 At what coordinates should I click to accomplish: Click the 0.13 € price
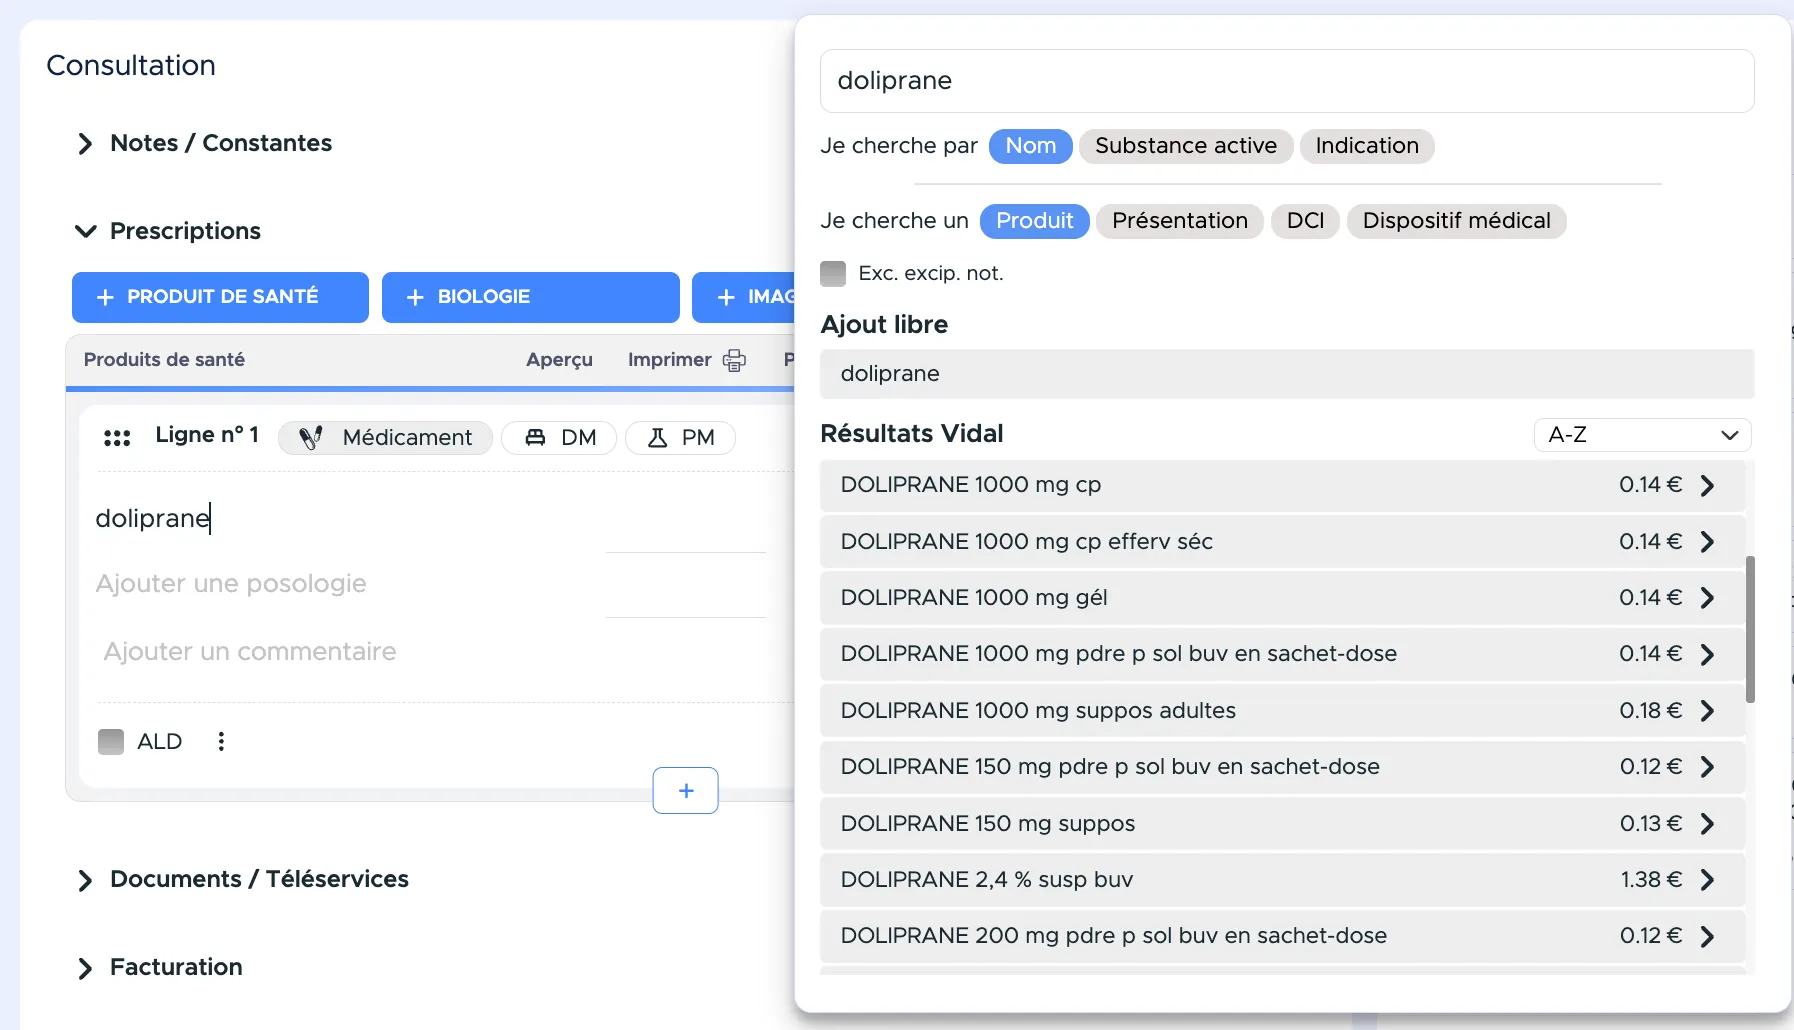pos(1651,824)
